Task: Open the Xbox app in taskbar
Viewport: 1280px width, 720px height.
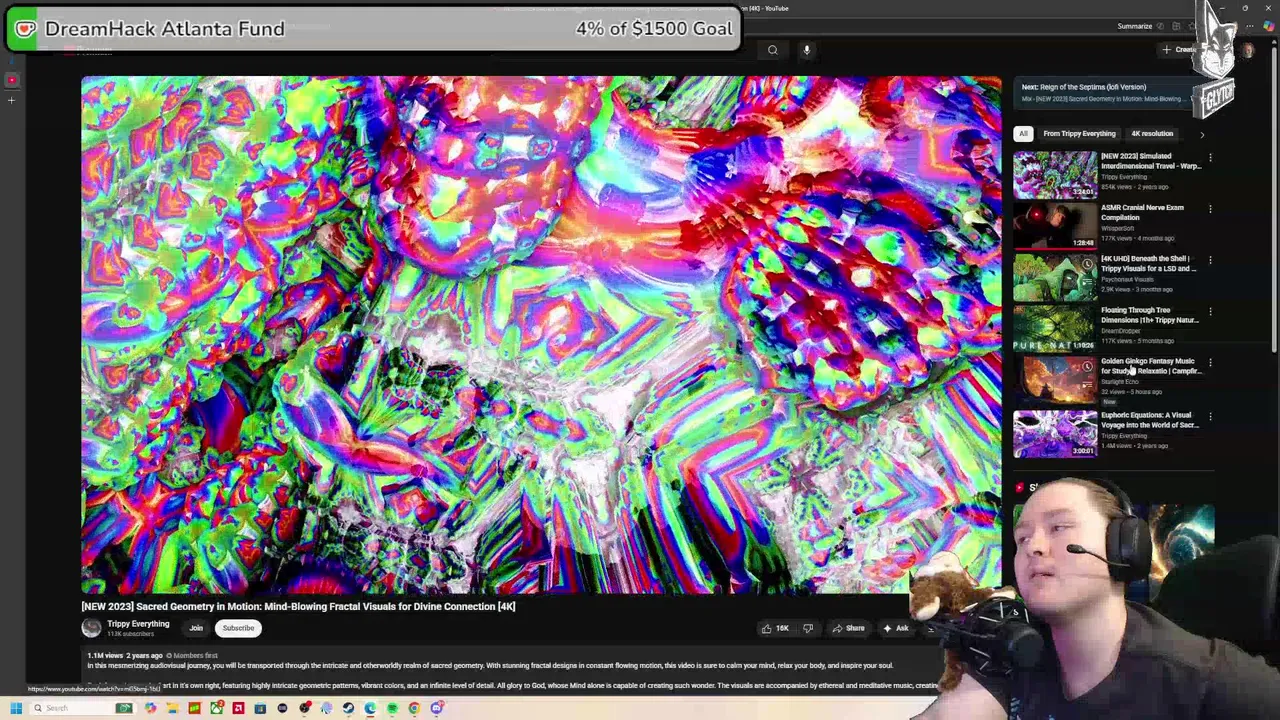Action: [x=216, y=708]
